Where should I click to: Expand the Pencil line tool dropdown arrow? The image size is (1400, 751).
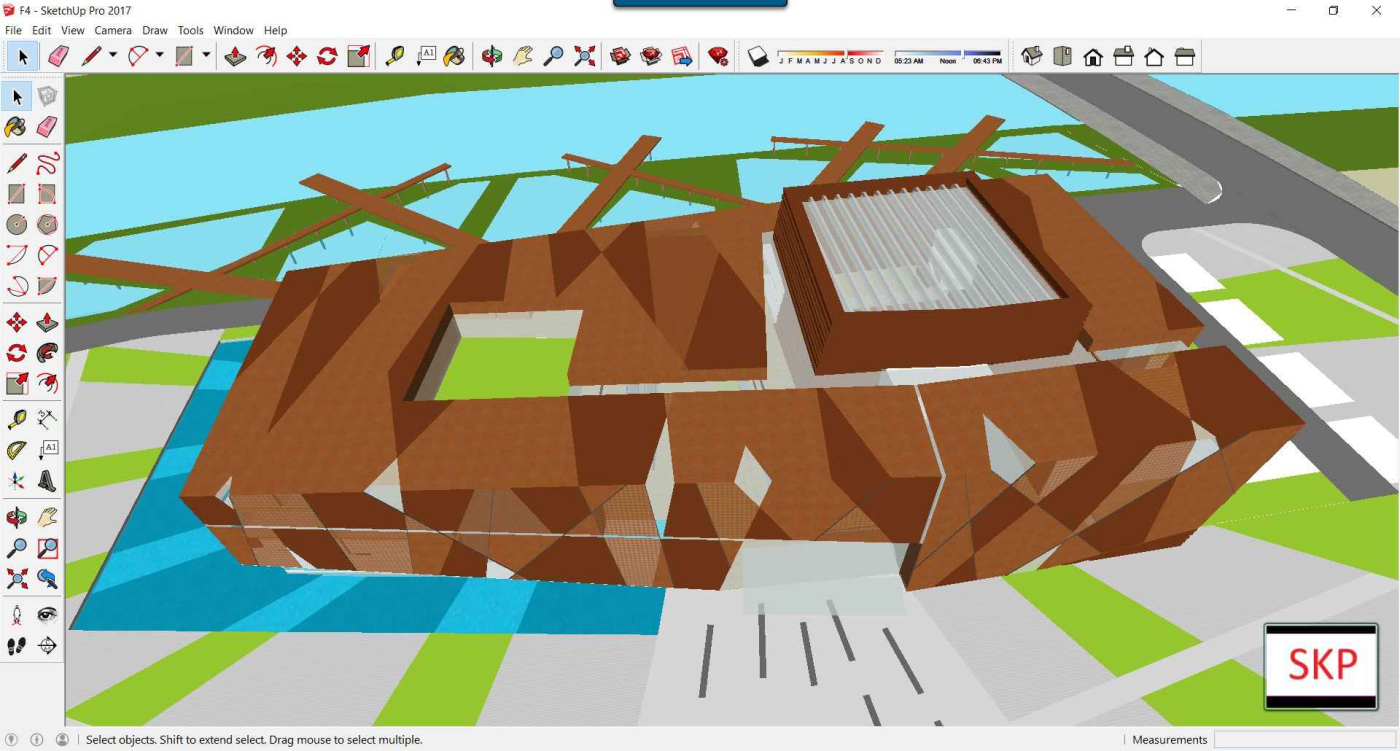click(x=113, y=55)
